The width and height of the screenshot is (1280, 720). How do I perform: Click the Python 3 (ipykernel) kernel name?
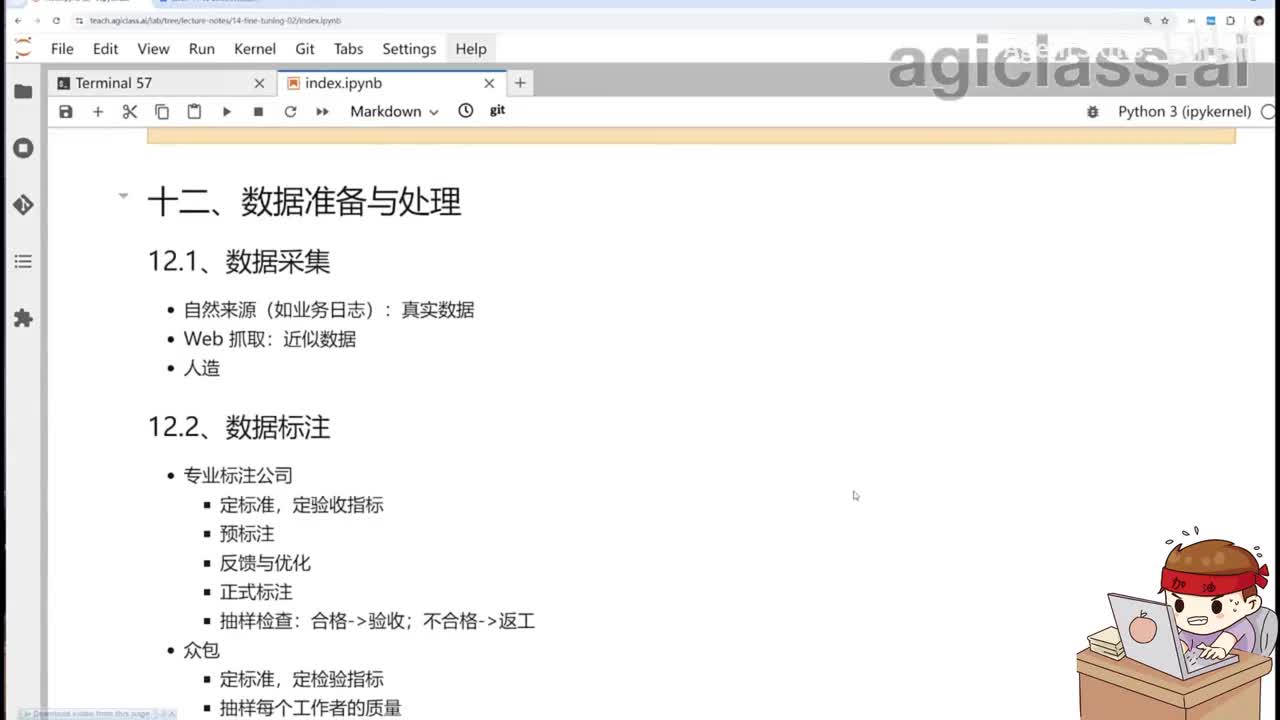coord(1184,112)
